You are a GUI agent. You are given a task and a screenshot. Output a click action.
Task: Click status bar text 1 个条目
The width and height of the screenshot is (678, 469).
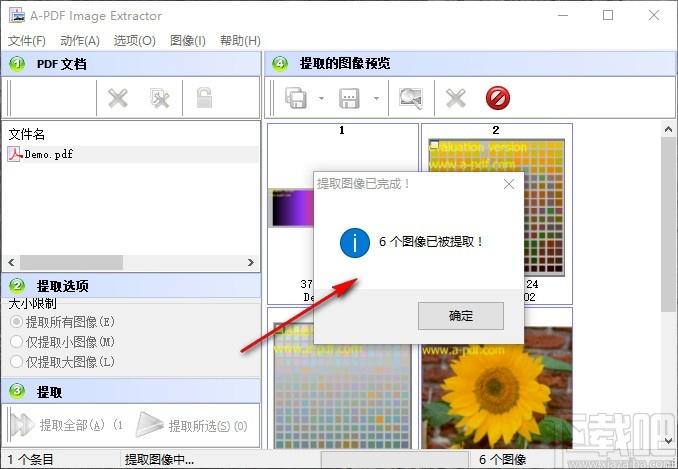(30, 459)
